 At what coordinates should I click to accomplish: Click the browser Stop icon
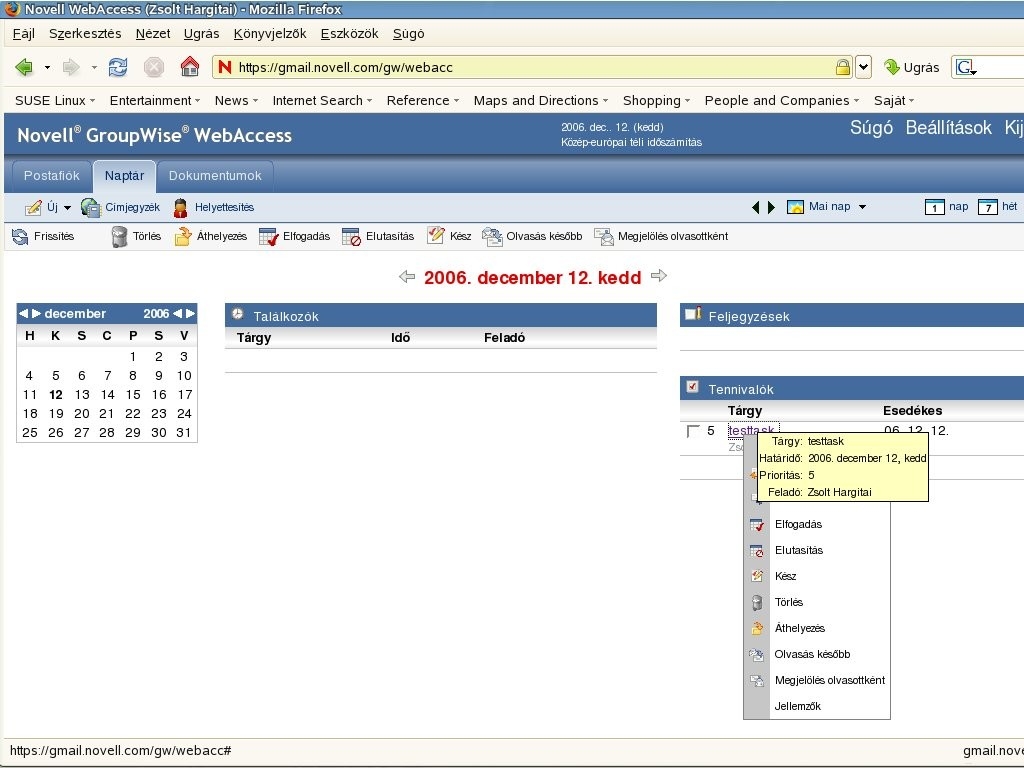click(x=153, y=67)
